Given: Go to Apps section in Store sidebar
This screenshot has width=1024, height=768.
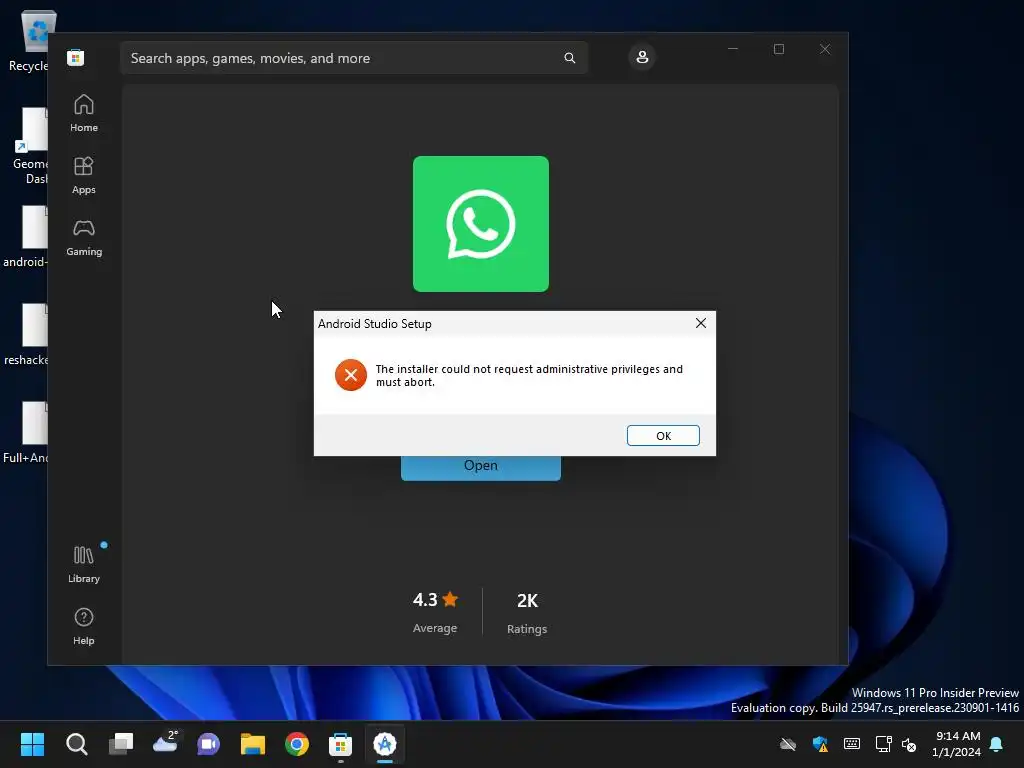Looking at the screenshot, I should point(84,176).
